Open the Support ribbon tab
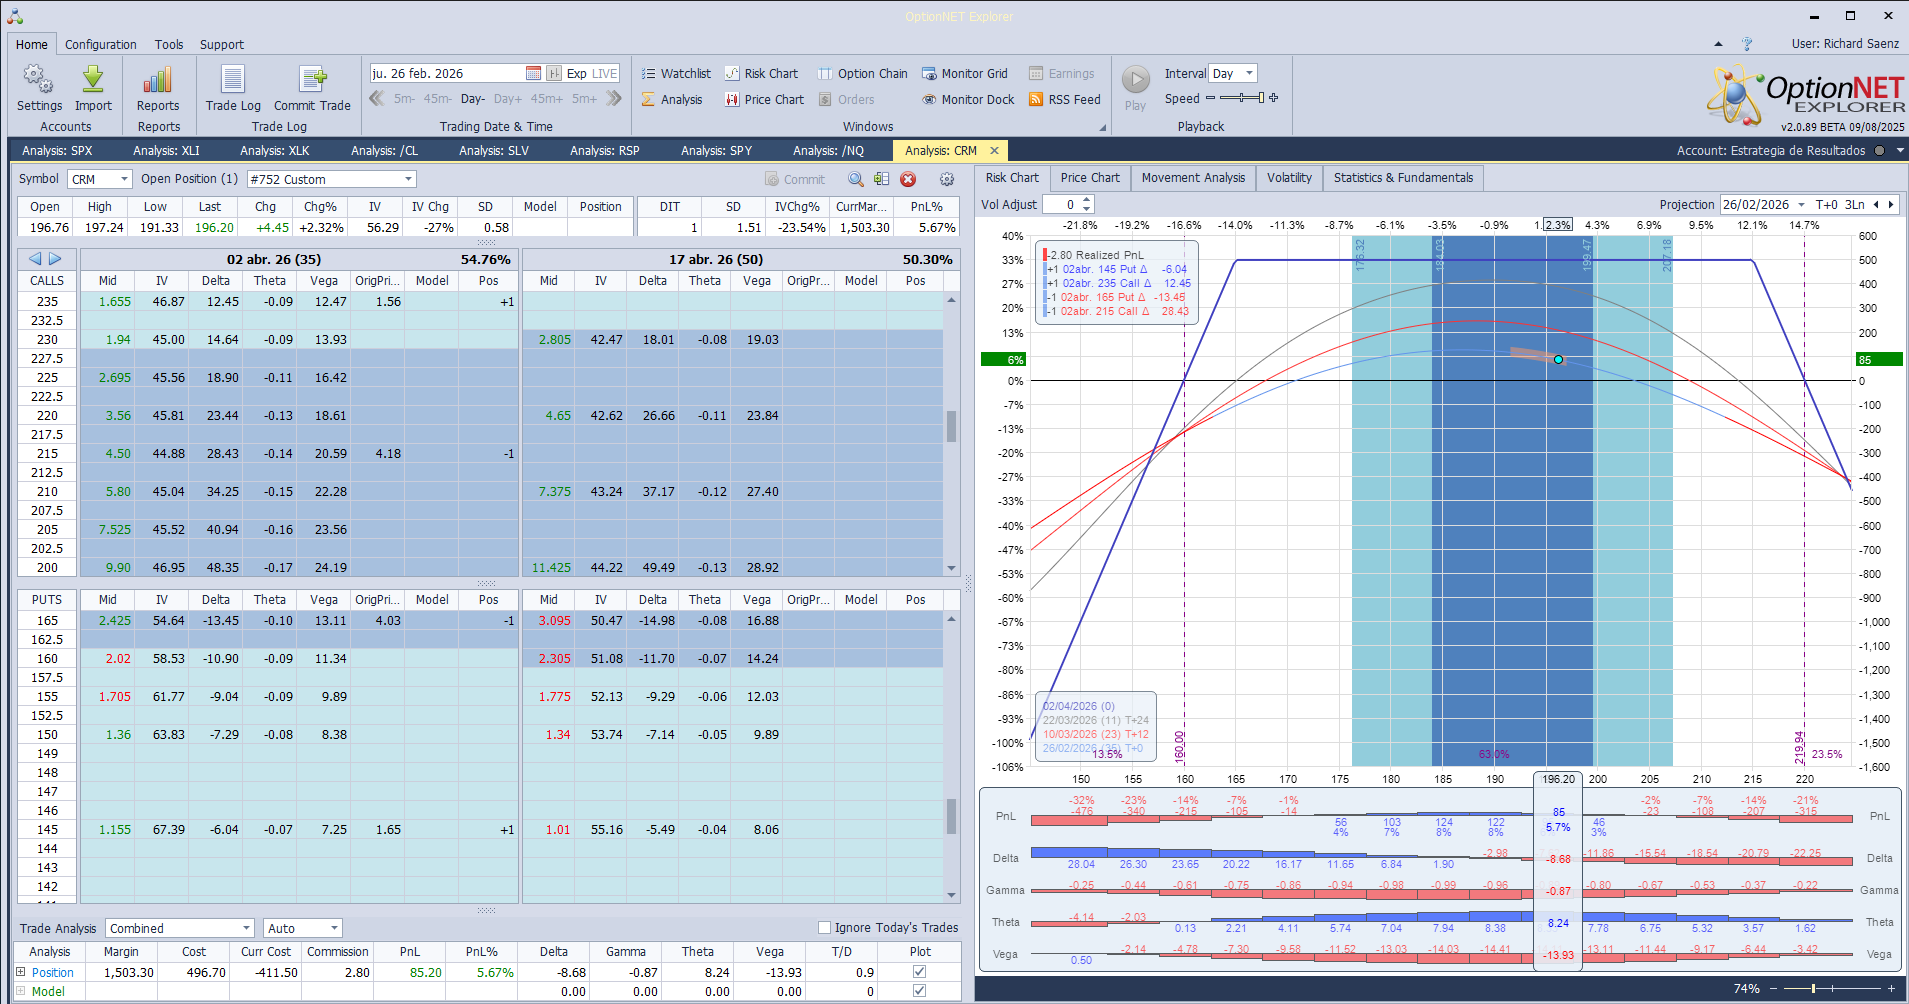This screenshot has width=1909, height=1004. (x=222, y=44)
